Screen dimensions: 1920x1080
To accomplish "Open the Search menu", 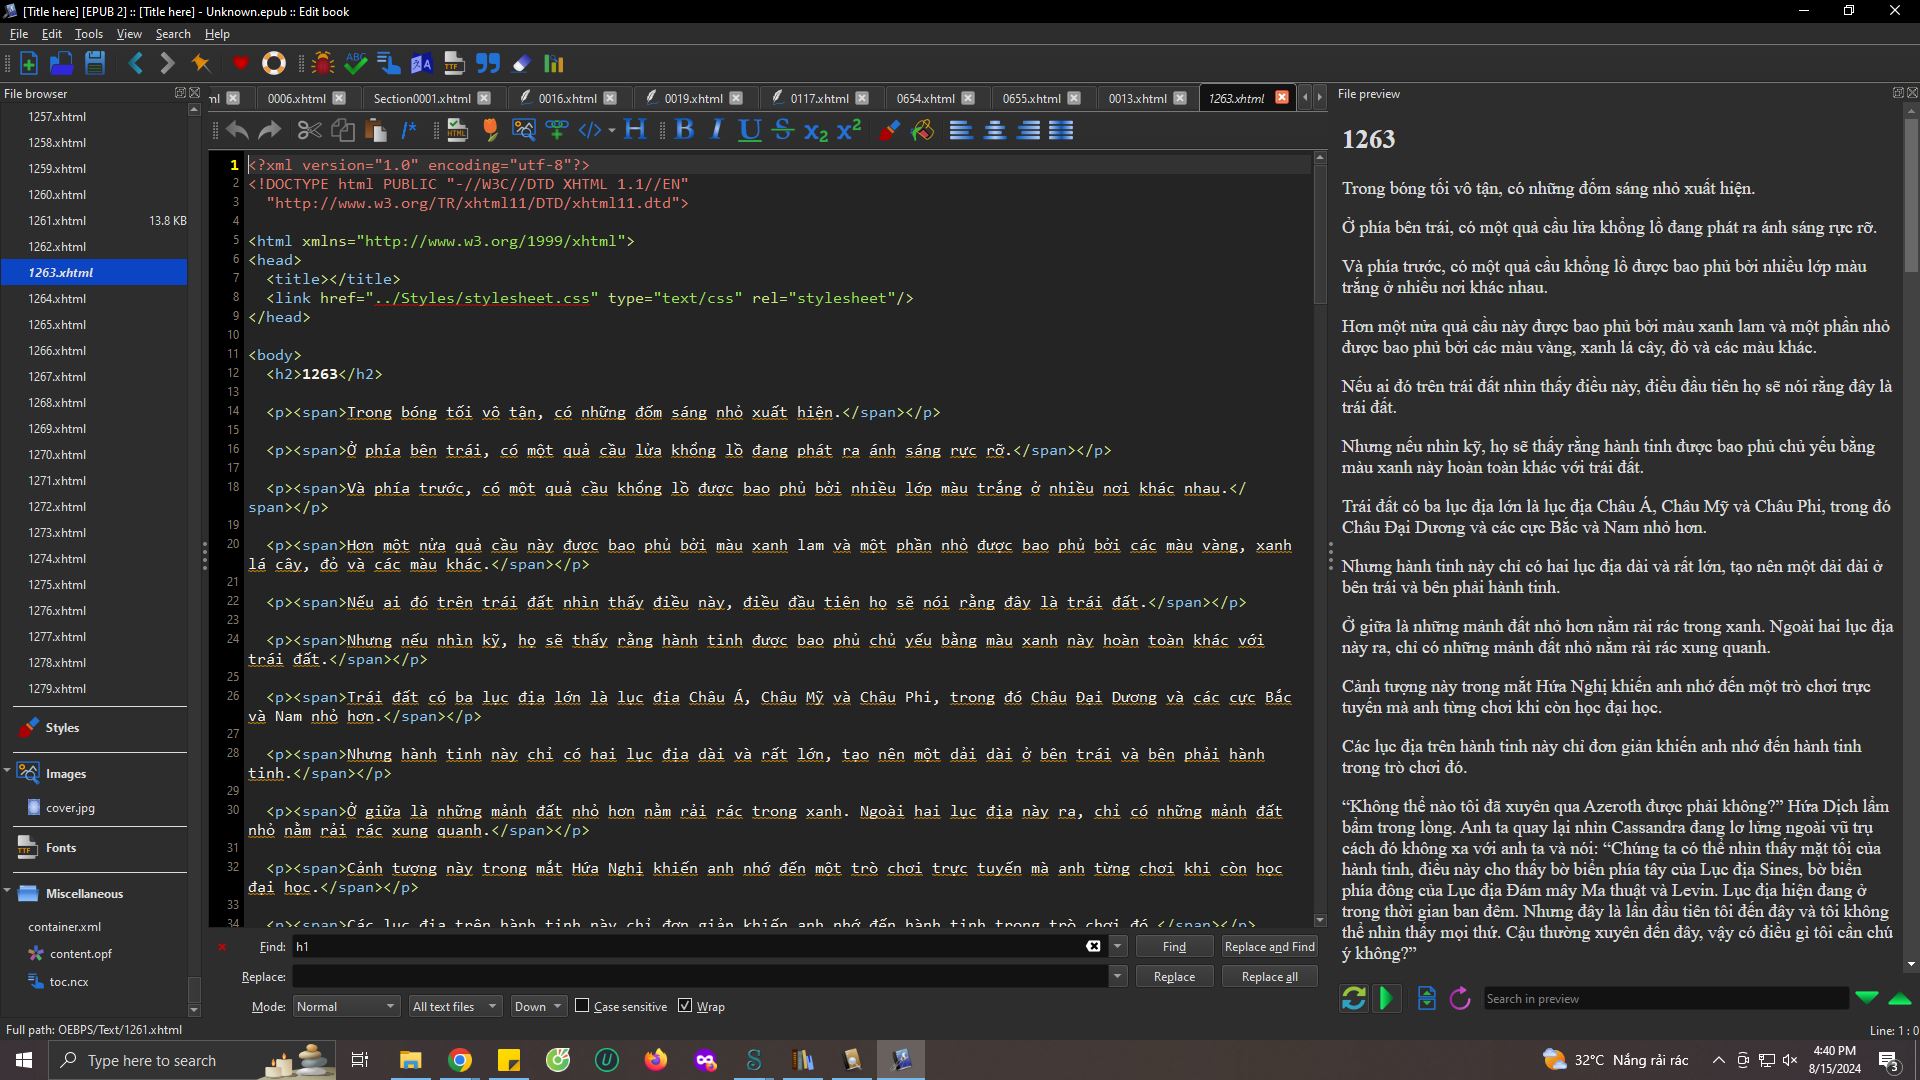I will 173,33.
